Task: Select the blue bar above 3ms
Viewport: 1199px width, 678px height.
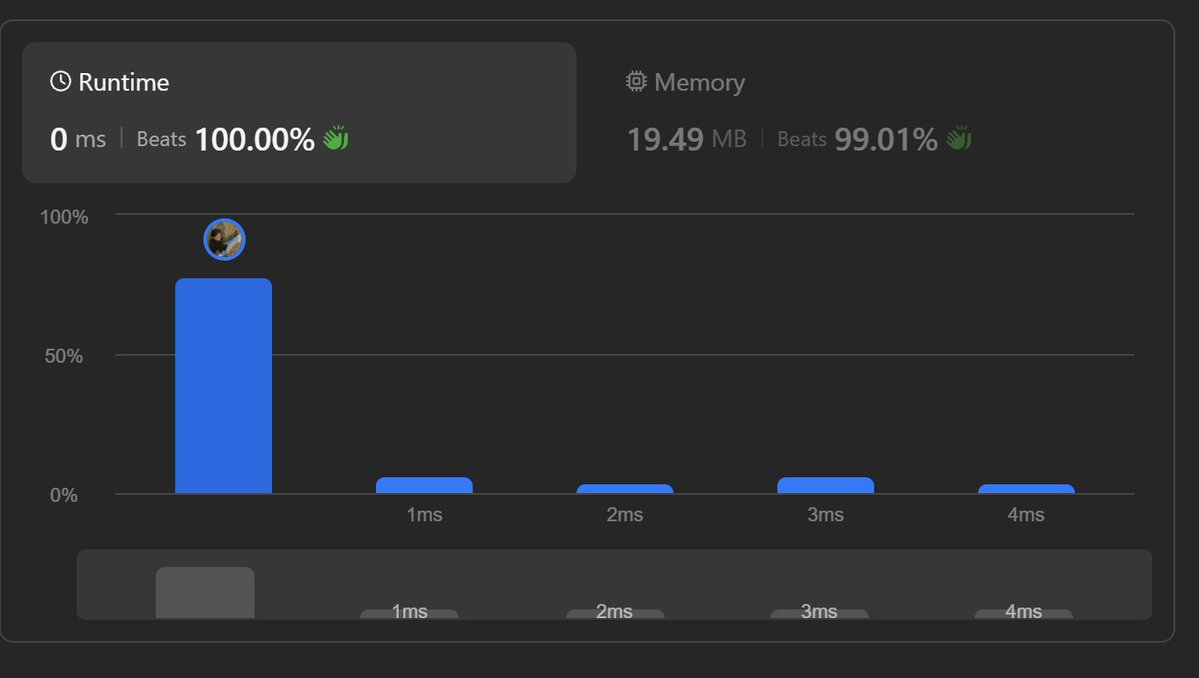Action: [x=826, y=485]
